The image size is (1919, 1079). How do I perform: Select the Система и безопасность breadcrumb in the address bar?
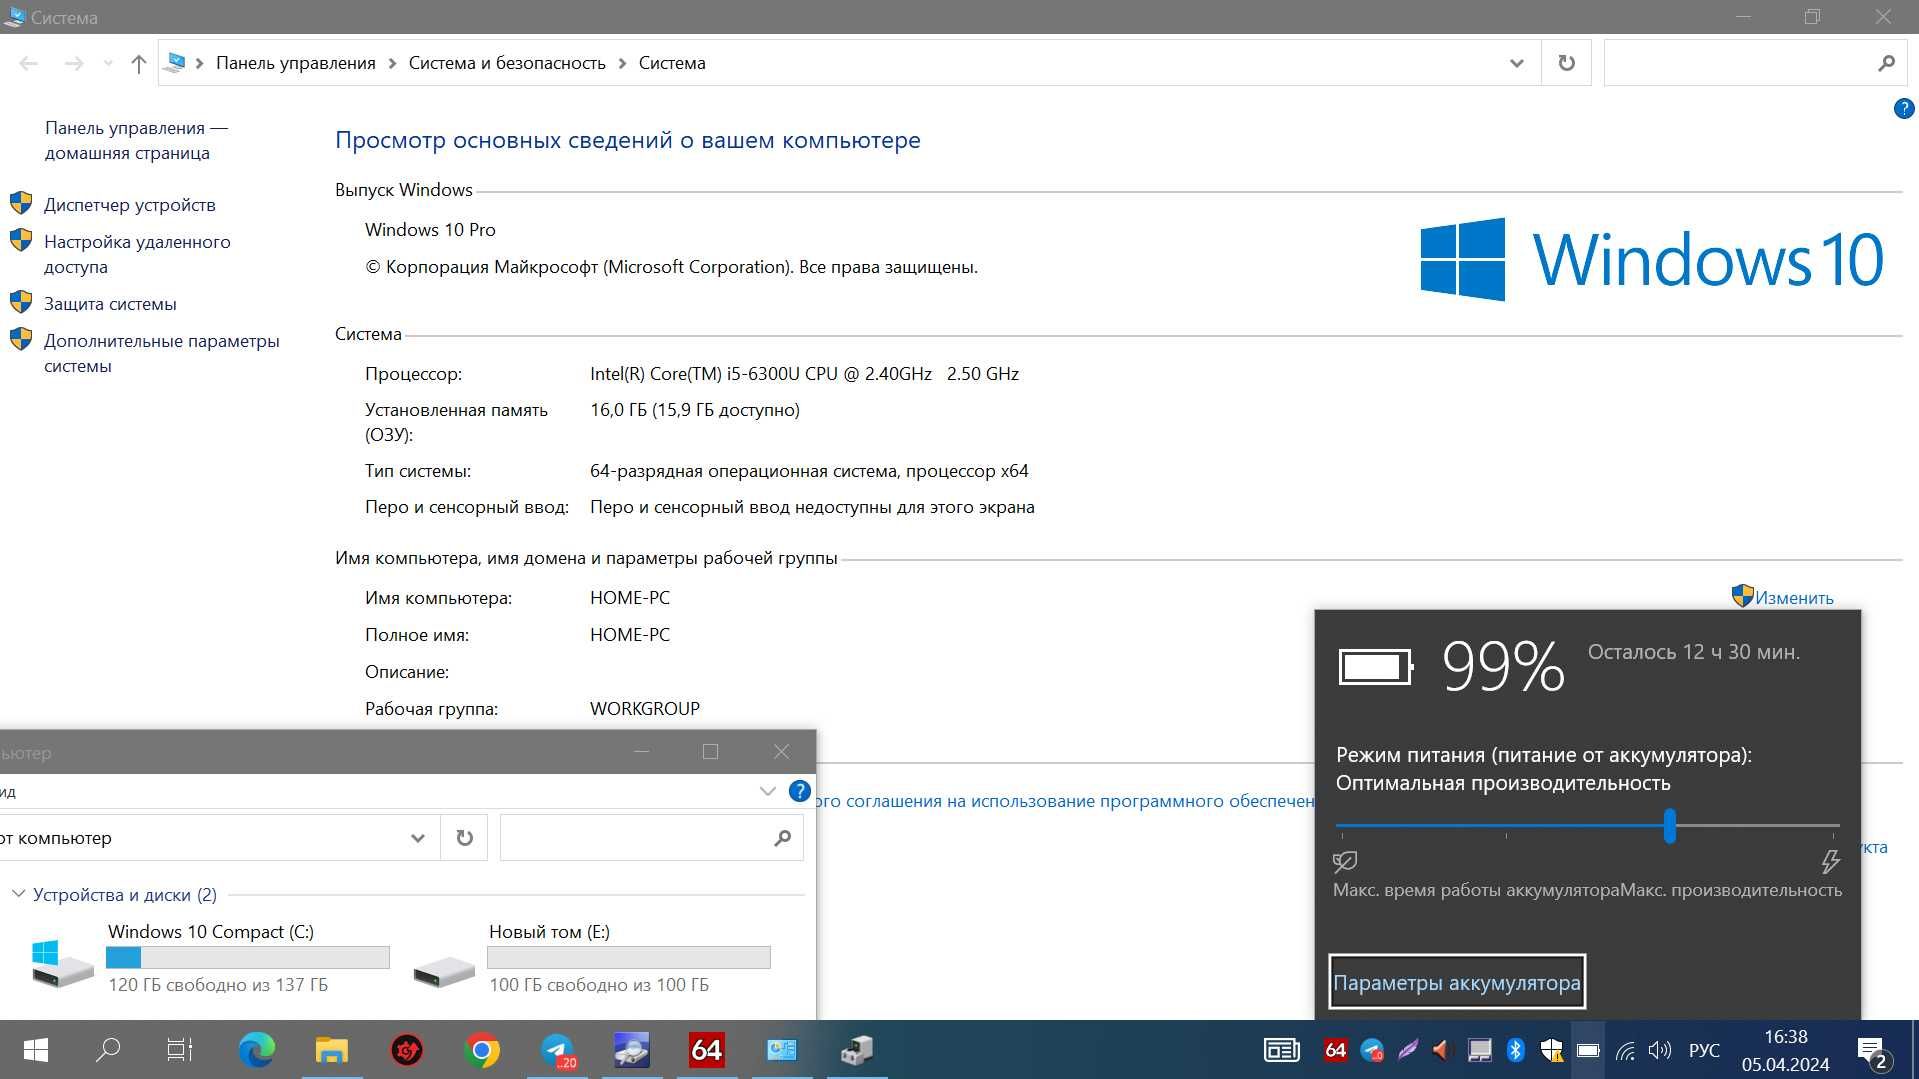(507, 63)
